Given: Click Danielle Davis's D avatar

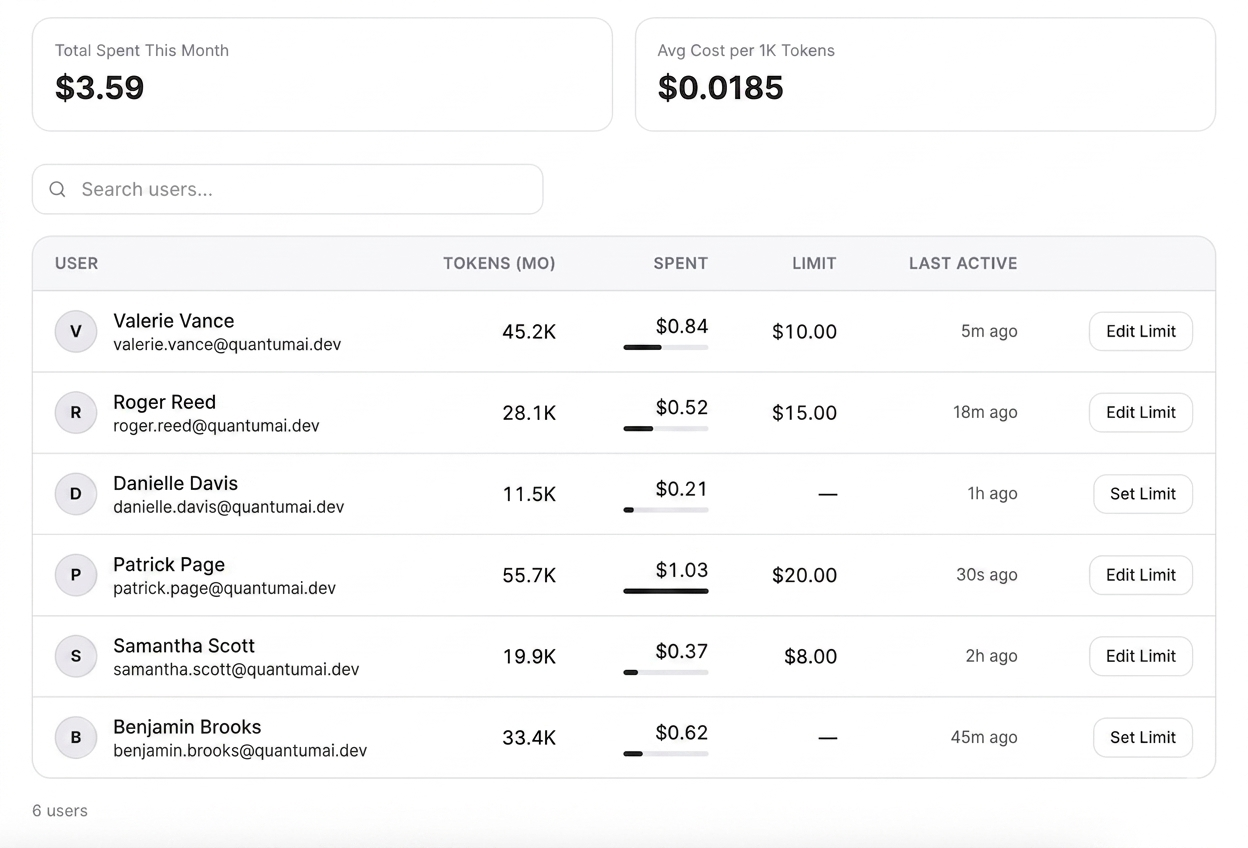Looking at the screenshot, I should (76, 494).
